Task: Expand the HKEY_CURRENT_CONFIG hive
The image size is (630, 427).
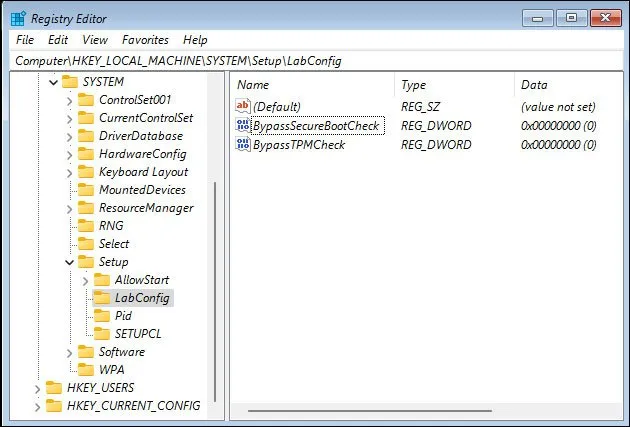Action: pyautogui.click(x=37, y=406)
